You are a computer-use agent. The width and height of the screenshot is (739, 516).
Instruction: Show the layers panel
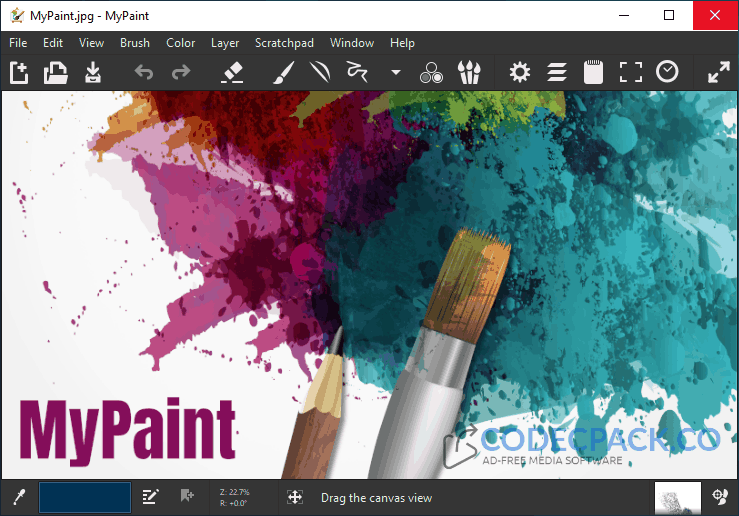pos(557,73)
